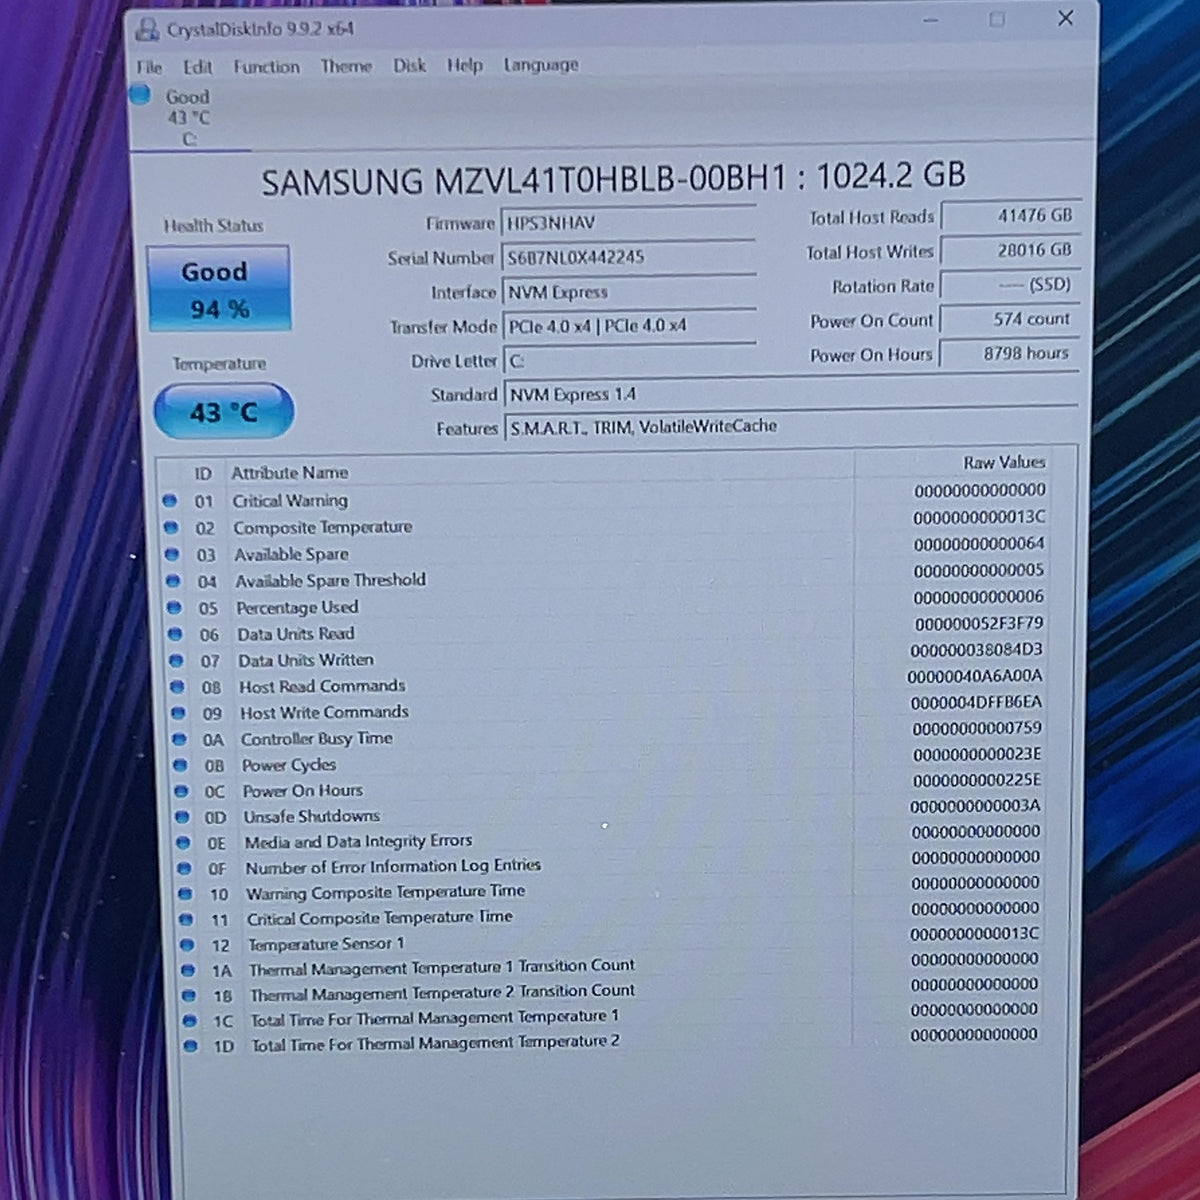Click the Features field with S.M.A.R.T., TRIM
Image resolution: width=1200 pixels, height=1200 pixels.
(x=791, y=427)
